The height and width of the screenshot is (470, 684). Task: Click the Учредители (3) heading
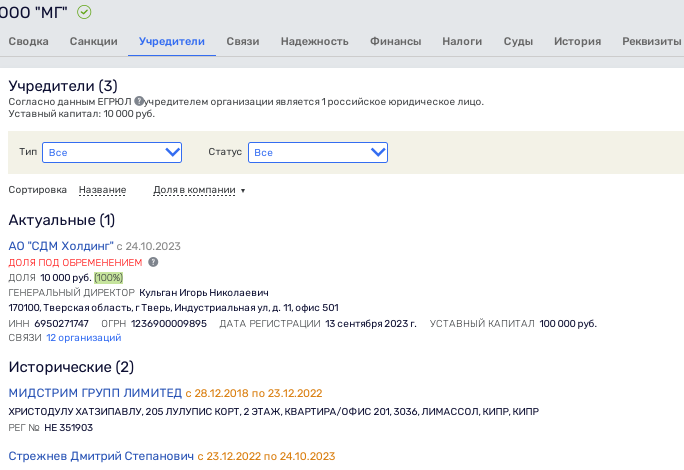(63, 86)
